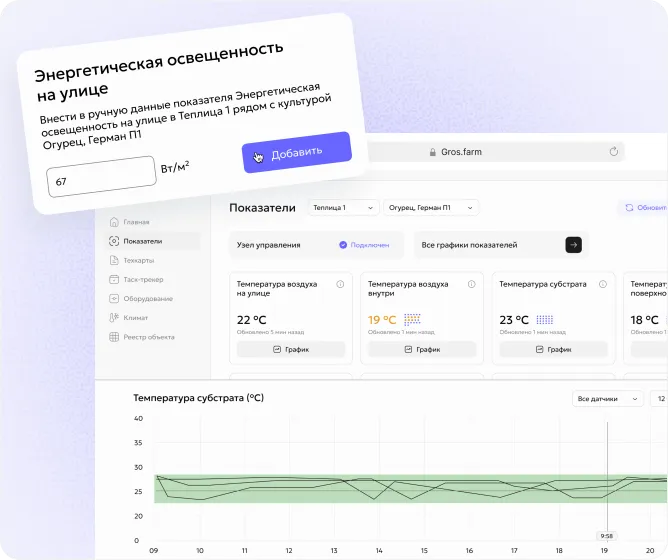Click info icon on Температура субстрата card
The width and height of the screenshot is (668, 560).
(x=603, y=284)
